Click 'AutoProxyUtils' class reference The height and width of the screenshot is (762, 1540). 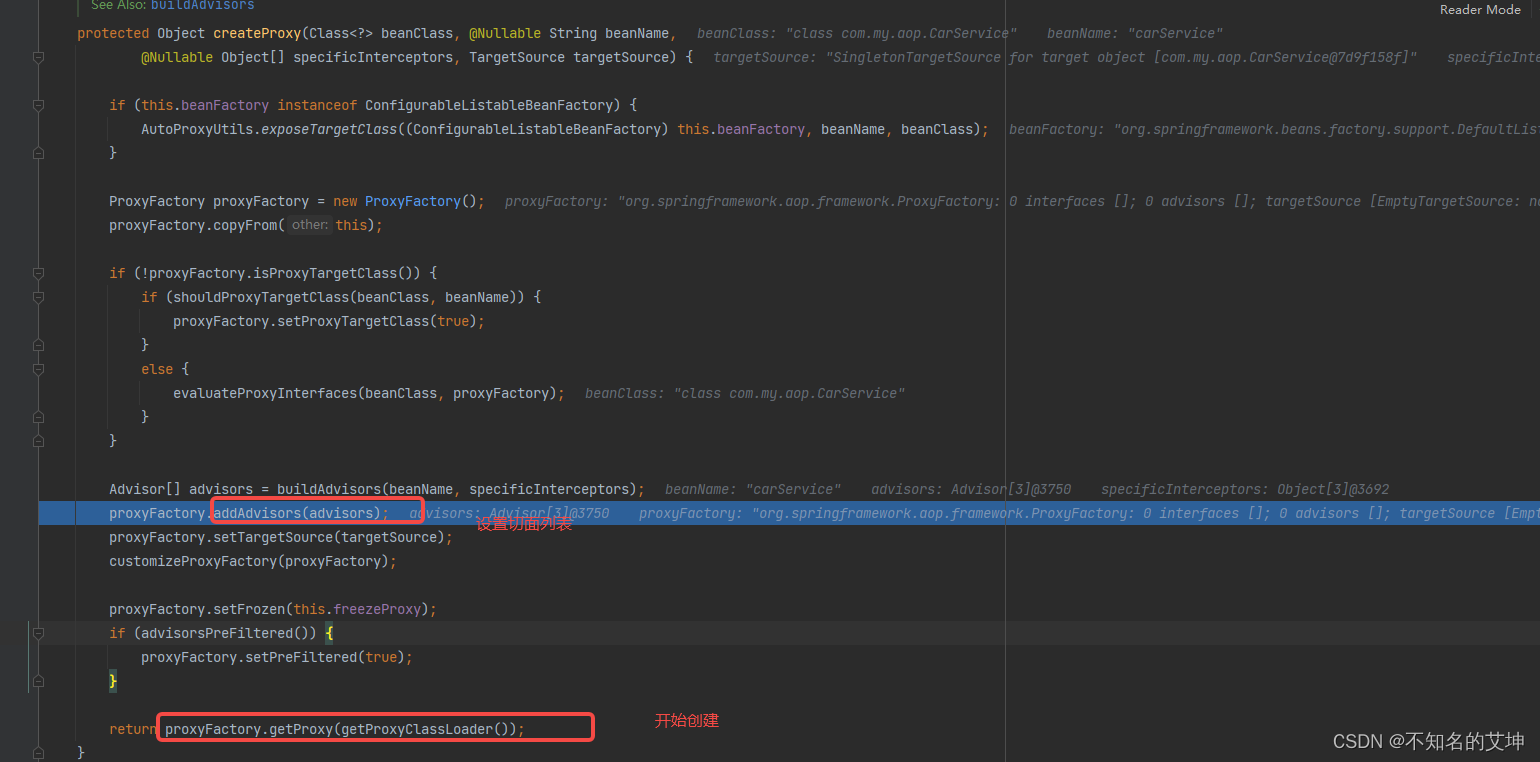pos(197,129)
